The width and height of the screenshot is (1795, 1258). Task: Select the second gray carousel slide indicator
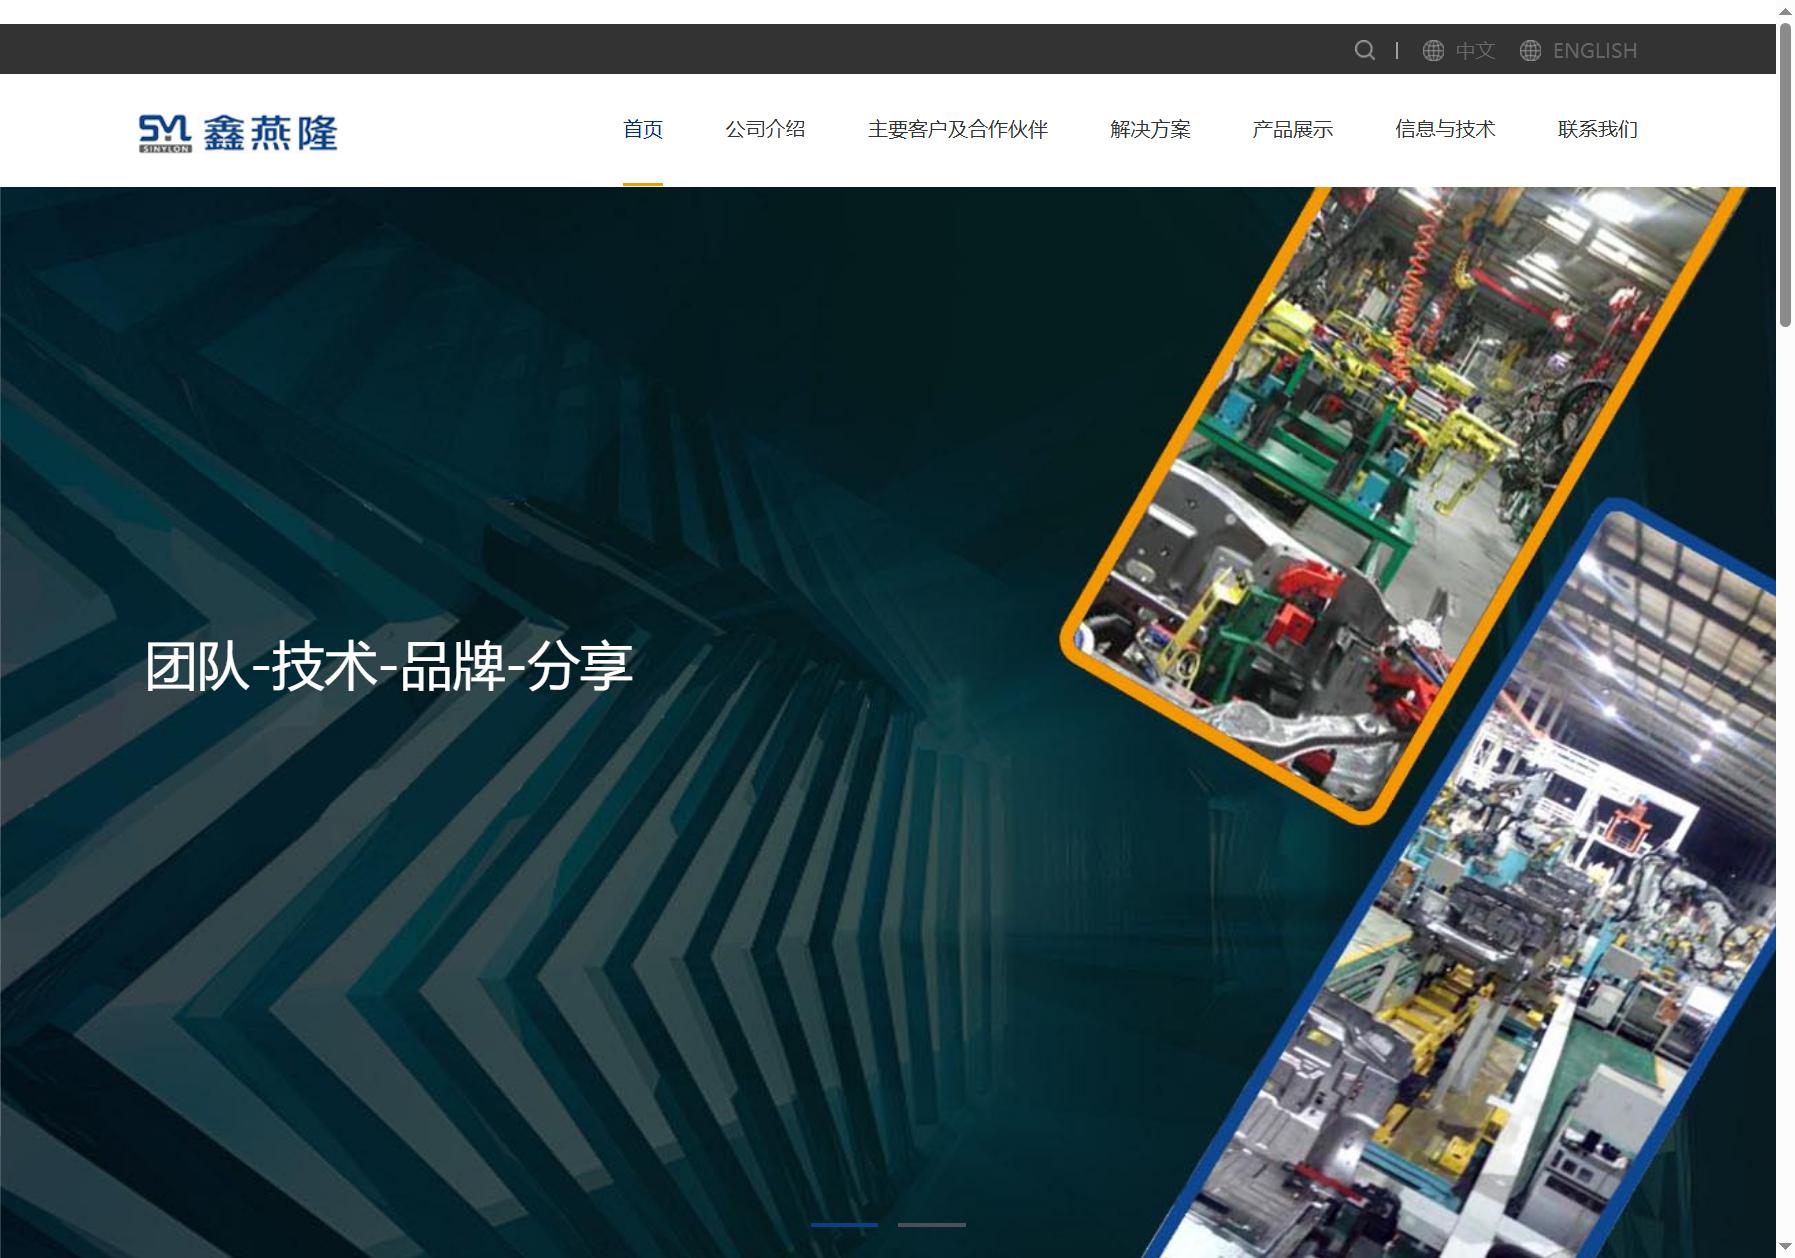point(931,1224)
